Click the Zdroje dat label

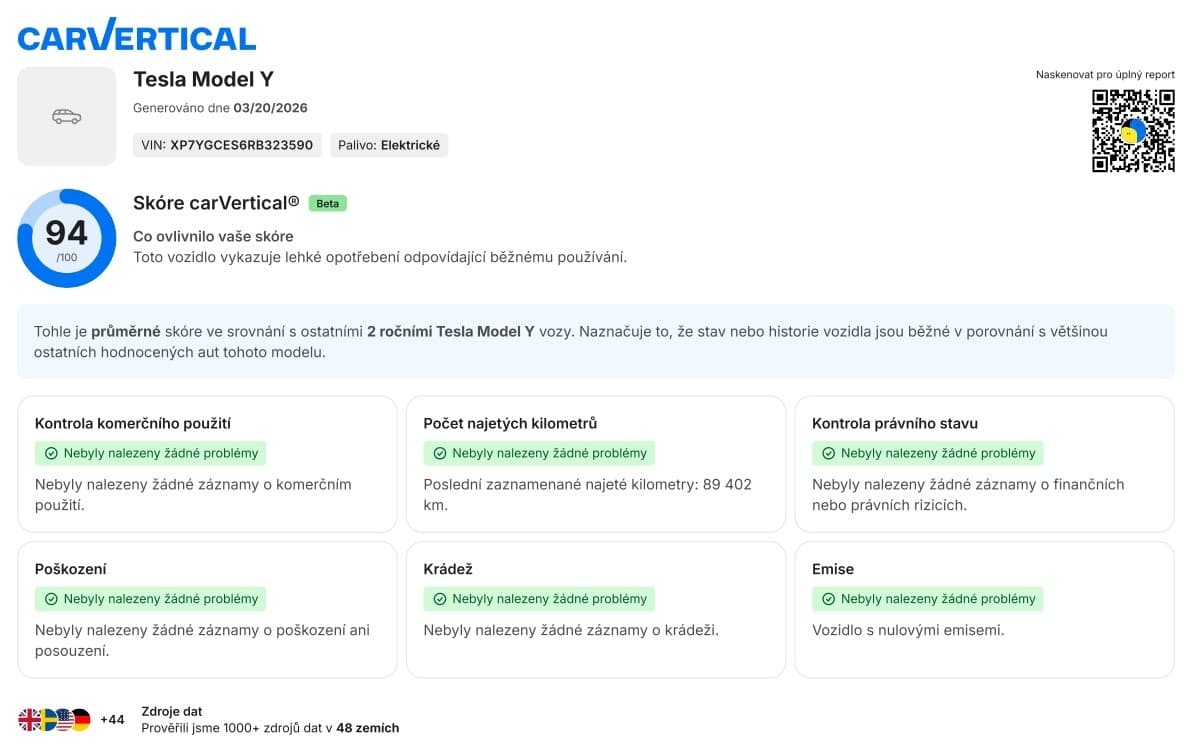[172, 712]
